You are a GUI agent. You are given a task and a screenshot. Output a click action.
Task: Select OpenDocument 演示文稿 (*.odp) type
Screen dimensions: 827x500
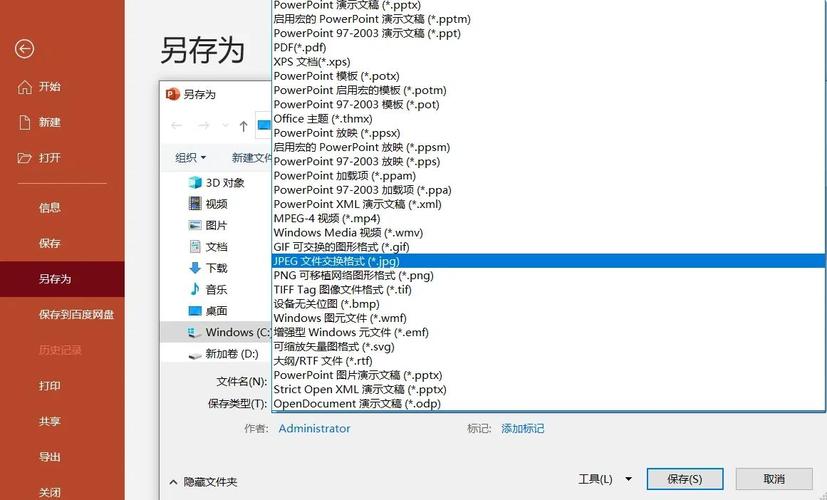click(x=549, y=403)
